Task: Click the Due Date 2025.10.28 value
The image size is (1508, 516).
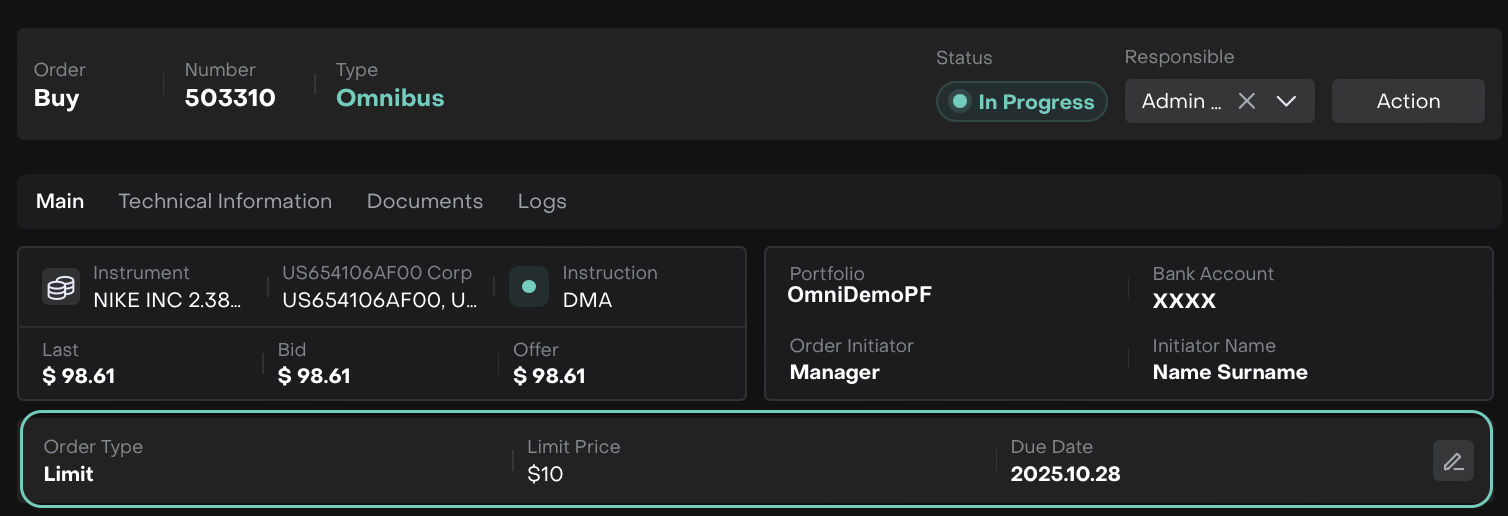Action: tap(1065, 474)
